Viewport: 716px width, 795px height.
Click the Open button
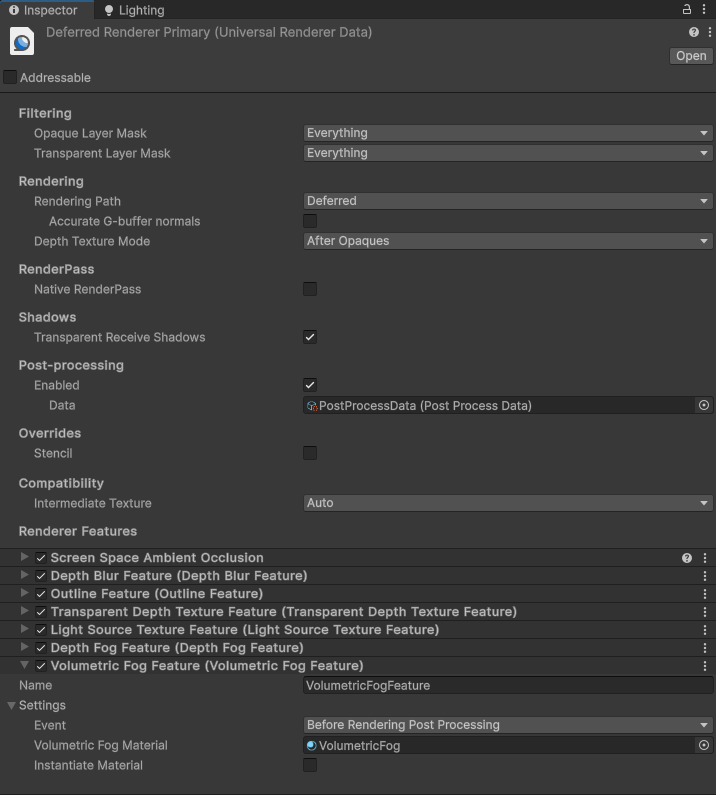[x=691, y=56]
